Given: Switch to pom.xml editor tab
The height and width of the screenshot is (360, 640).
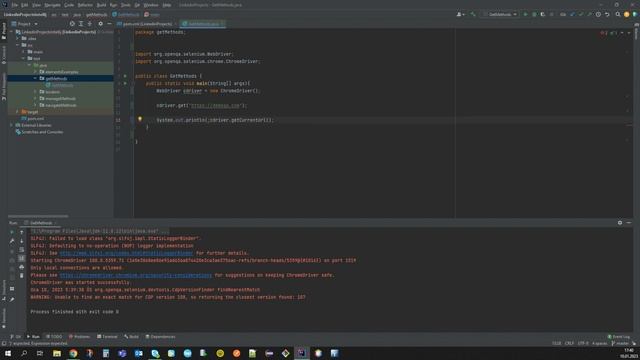Looking at the screenshot, I should (x=147, y=24).
